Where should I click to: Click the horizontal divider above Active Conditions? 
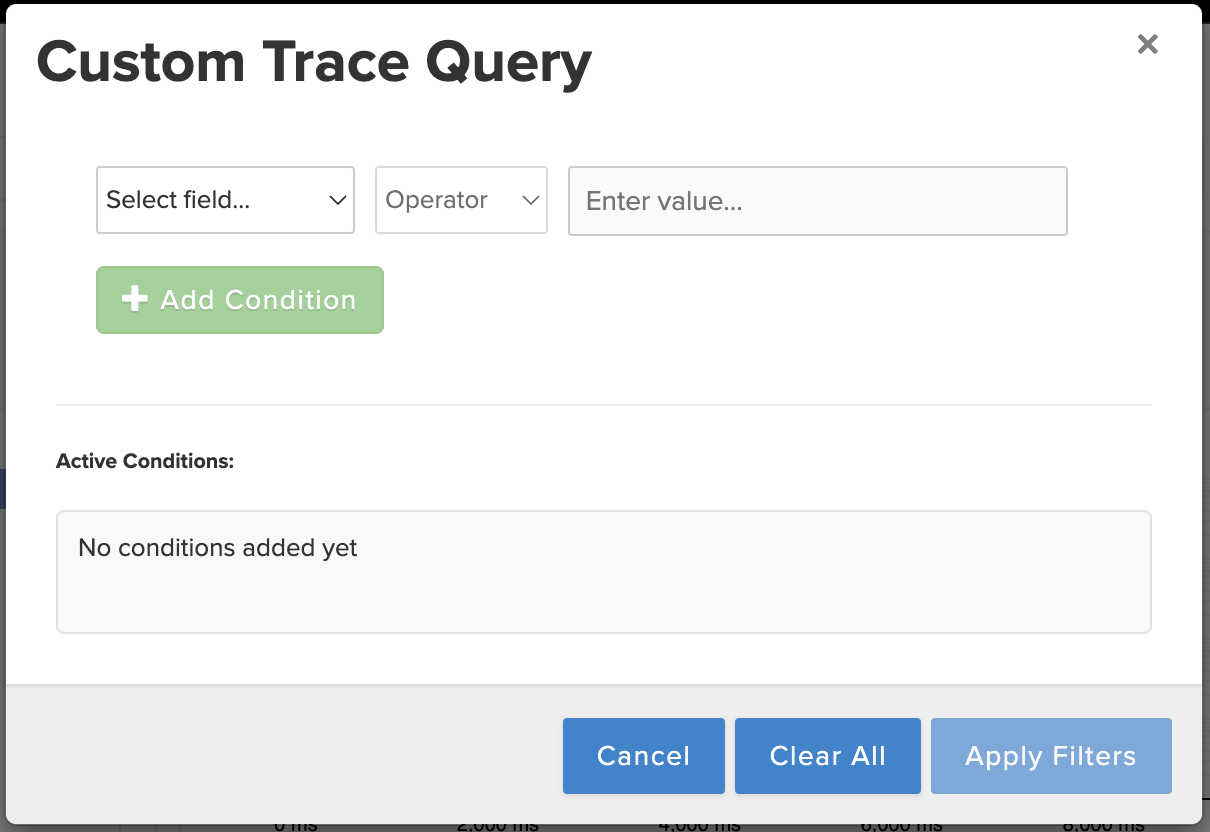point(604,405)
